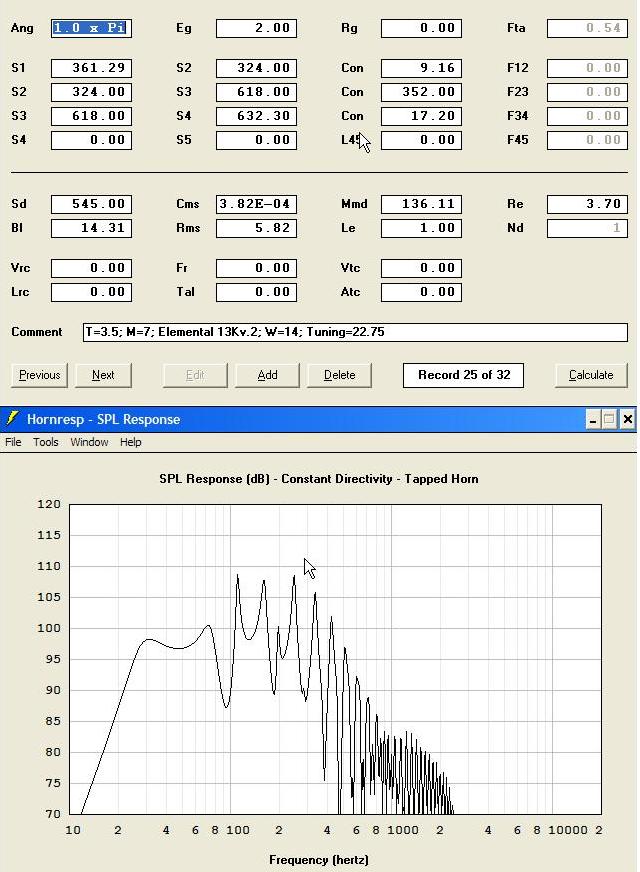Open the Window menu
The height and width of the screenshot is (872, 640).
pos(89,442)
